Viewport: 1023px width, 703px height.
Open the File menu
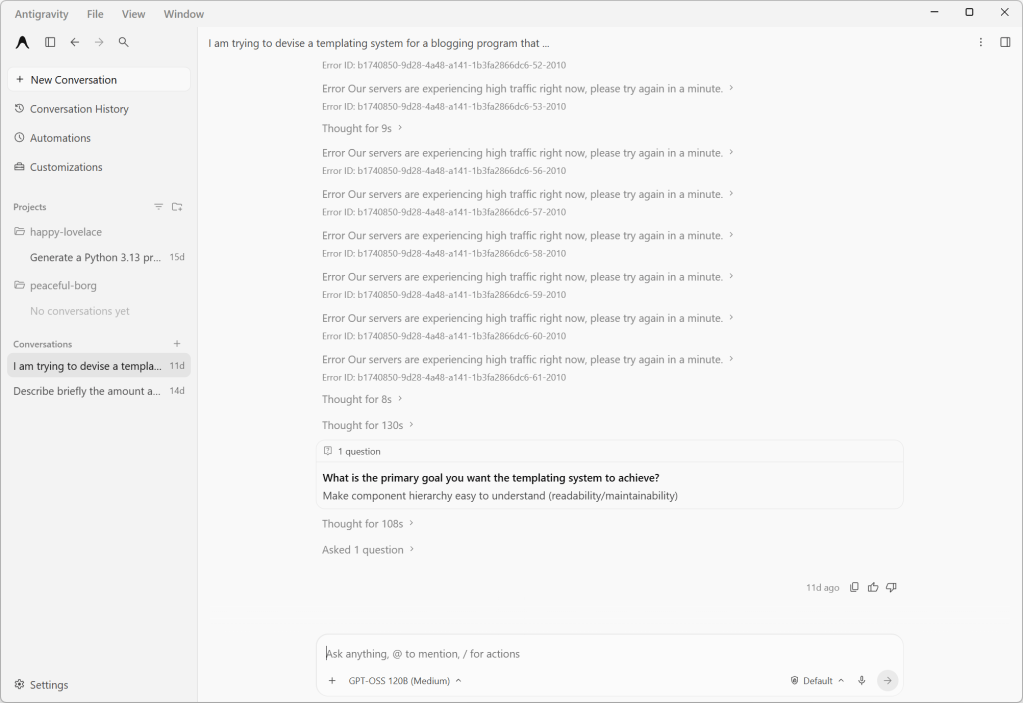(95, 14)
